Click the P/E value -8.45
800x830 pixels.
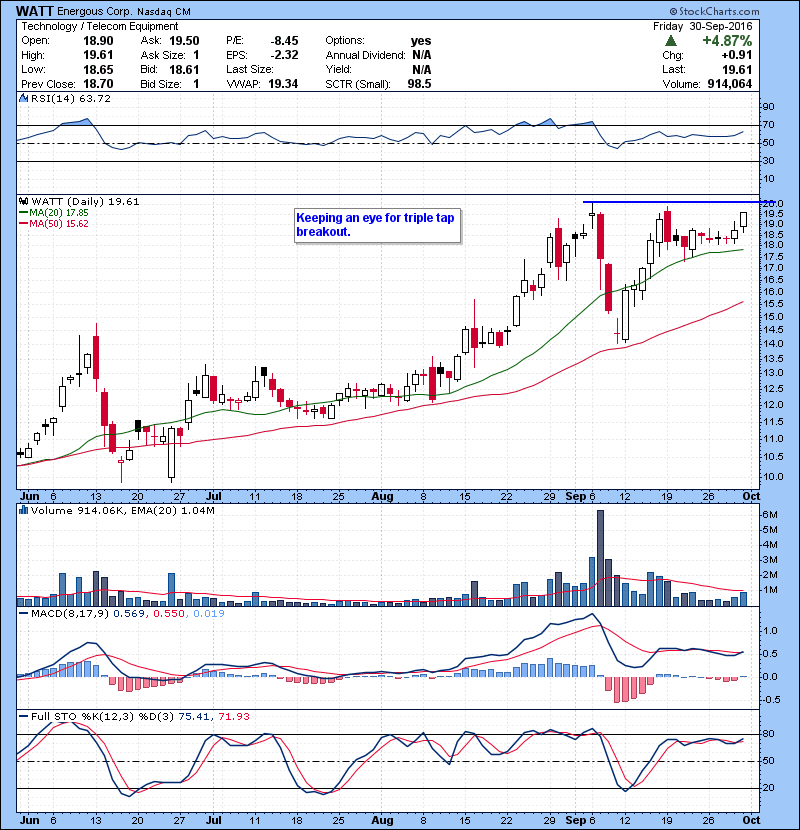[284, 41]
